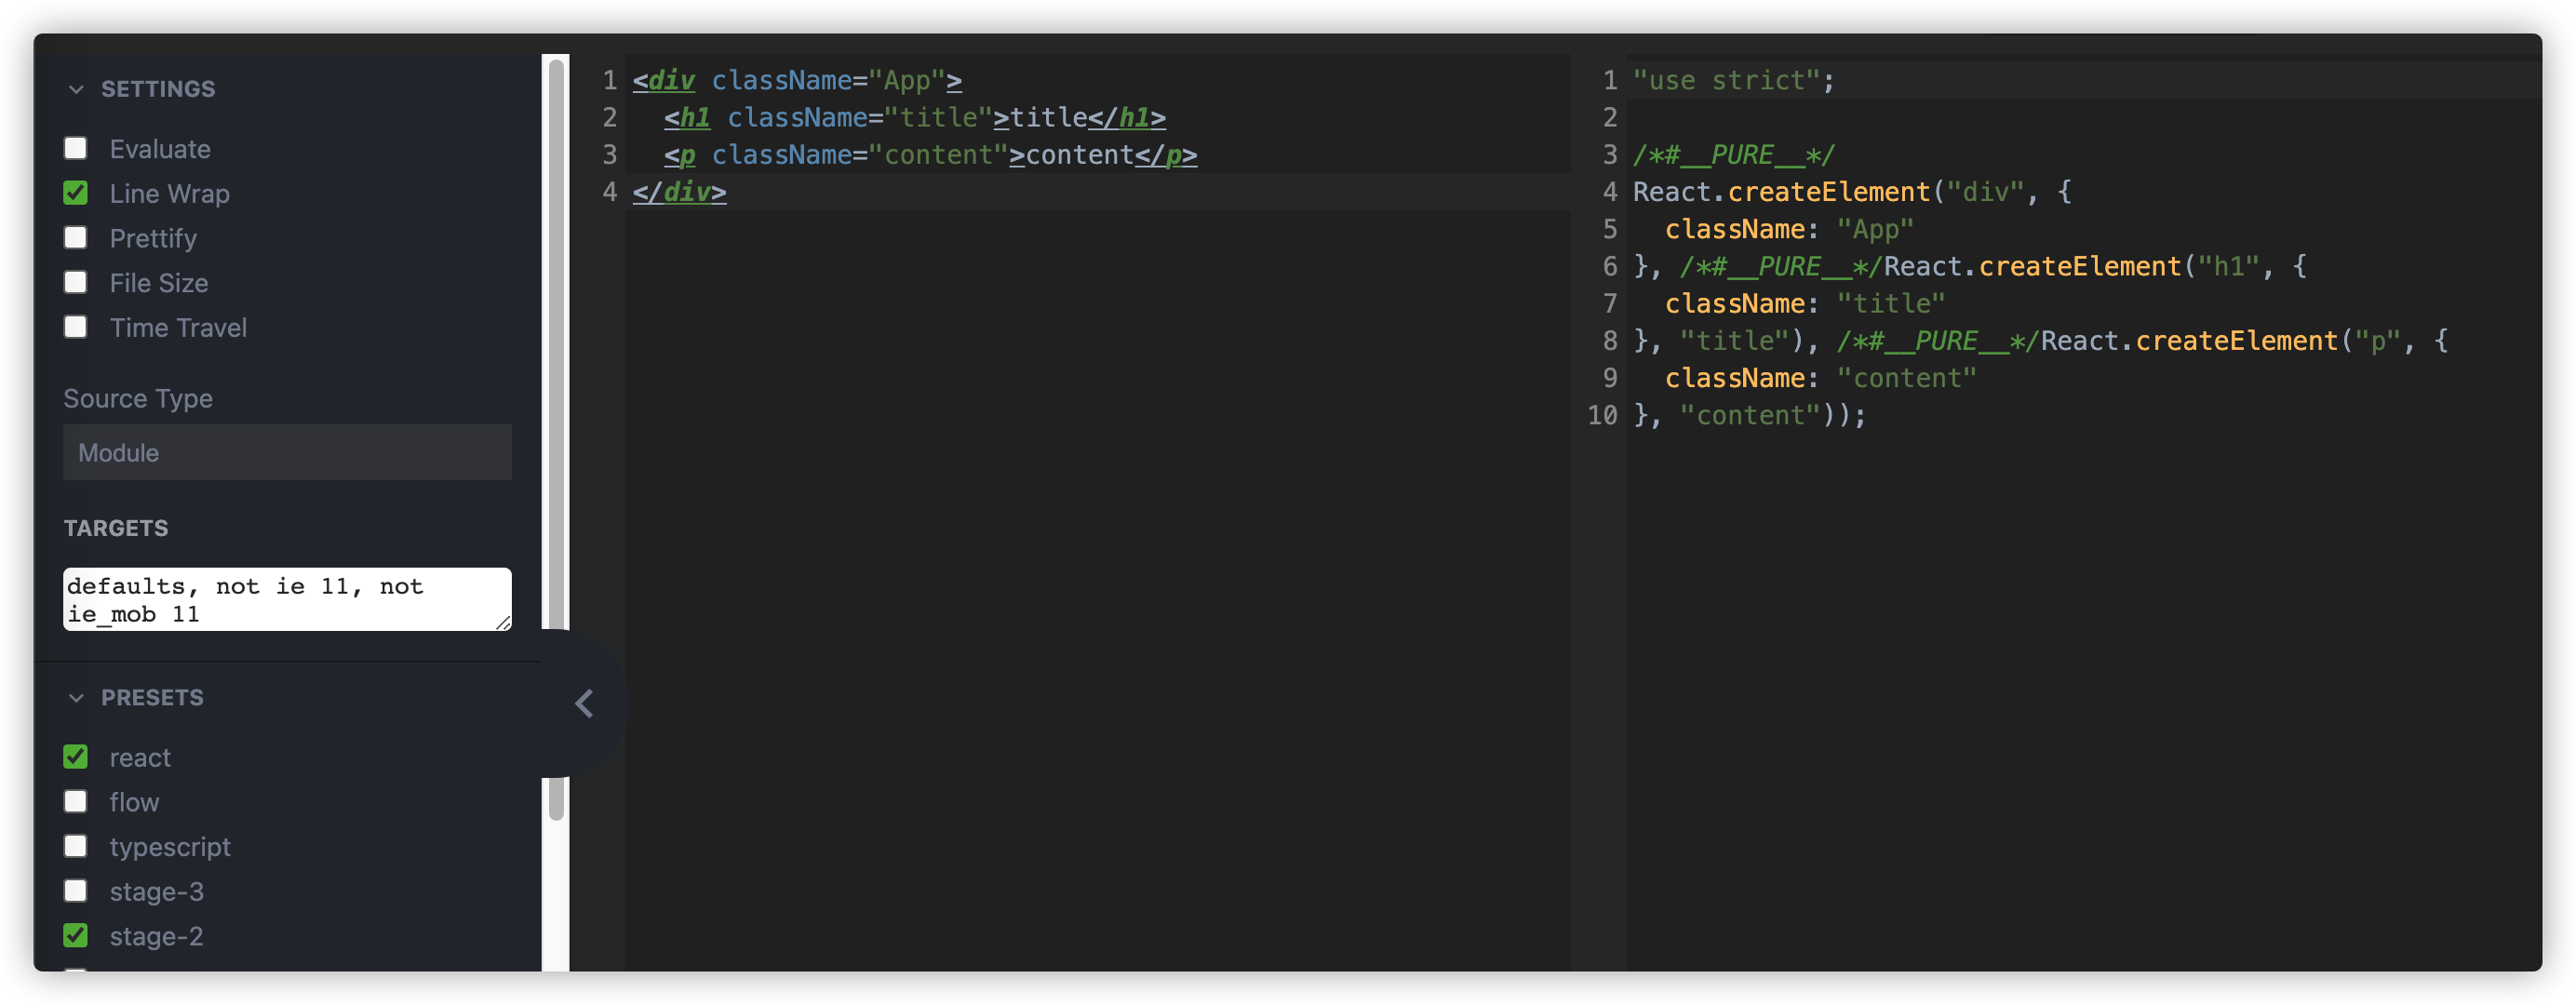This screenshot has width=2576, height=1005.
Task: Enable the Evaluate checkbox
Action: 76,149
